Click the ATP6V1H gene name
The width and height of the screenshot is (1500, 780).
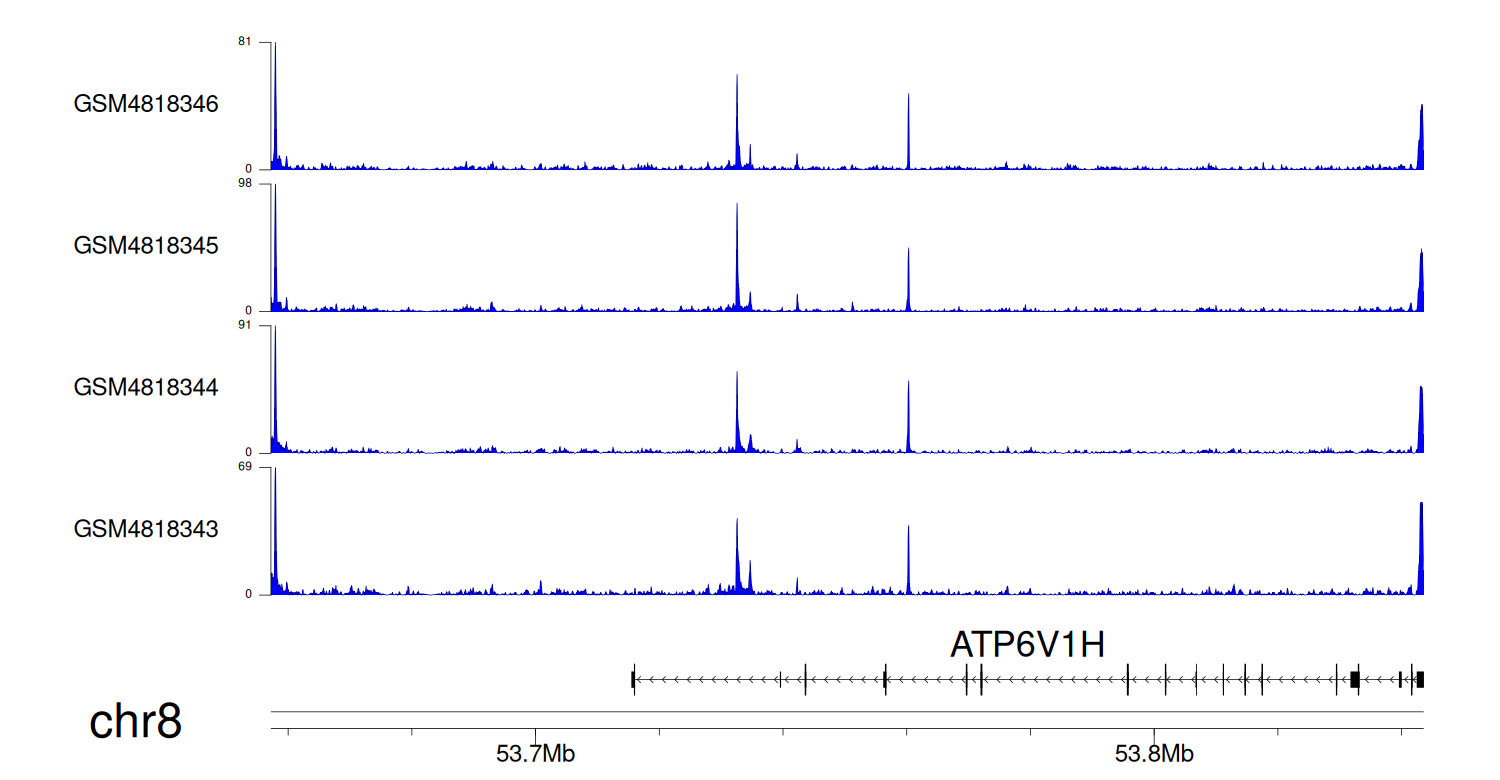[1027, 645]
